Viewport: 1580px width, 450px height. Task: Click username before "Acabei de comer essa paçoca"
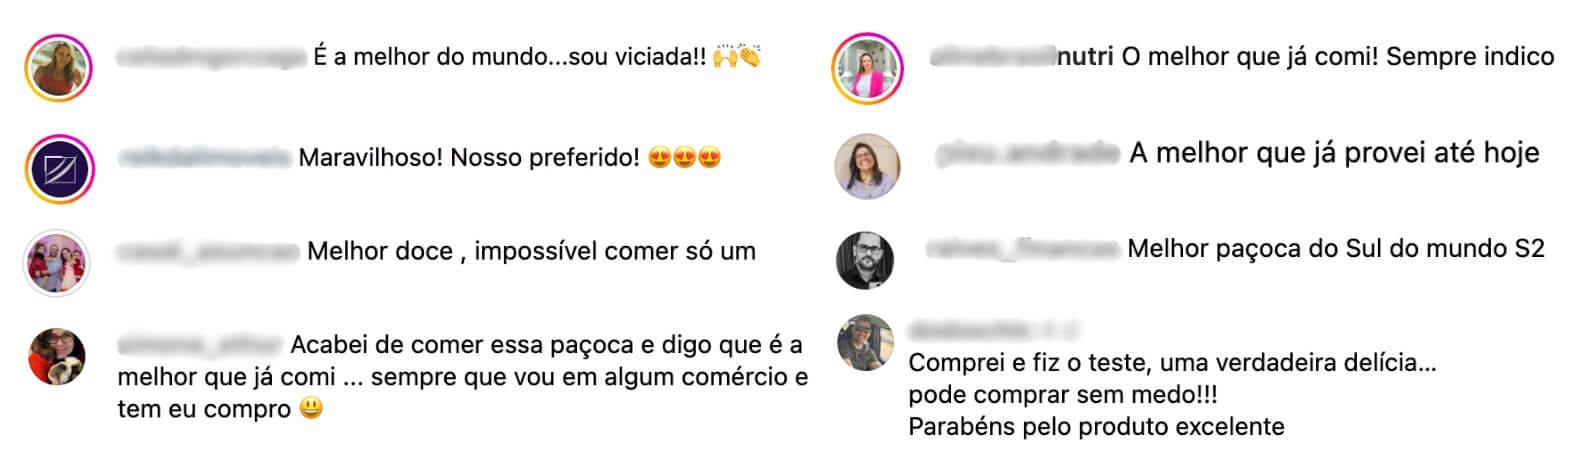[x=200, y=345]
